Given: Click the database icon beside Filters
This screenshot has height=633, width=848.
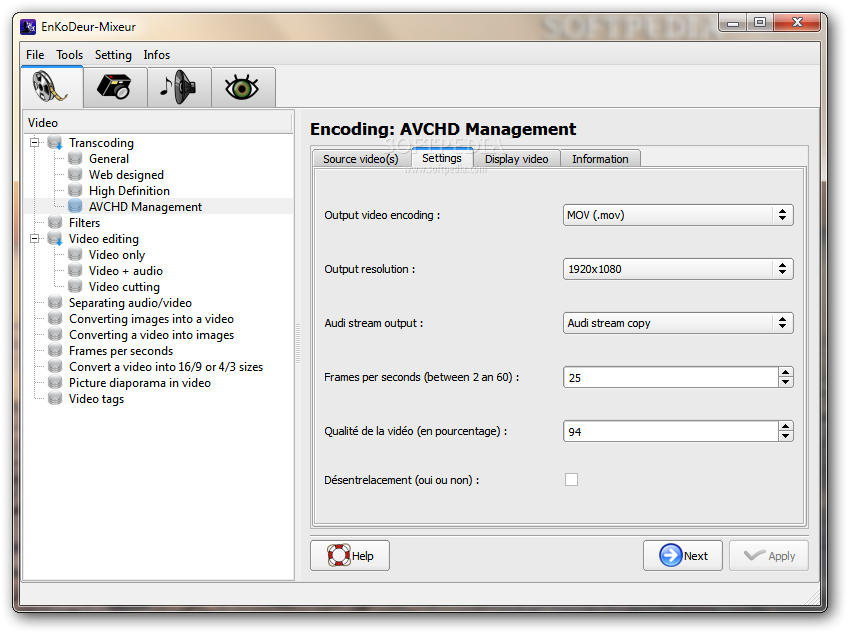Looking at the screenshot, I should pyautogui.click(x=55, y=222).
